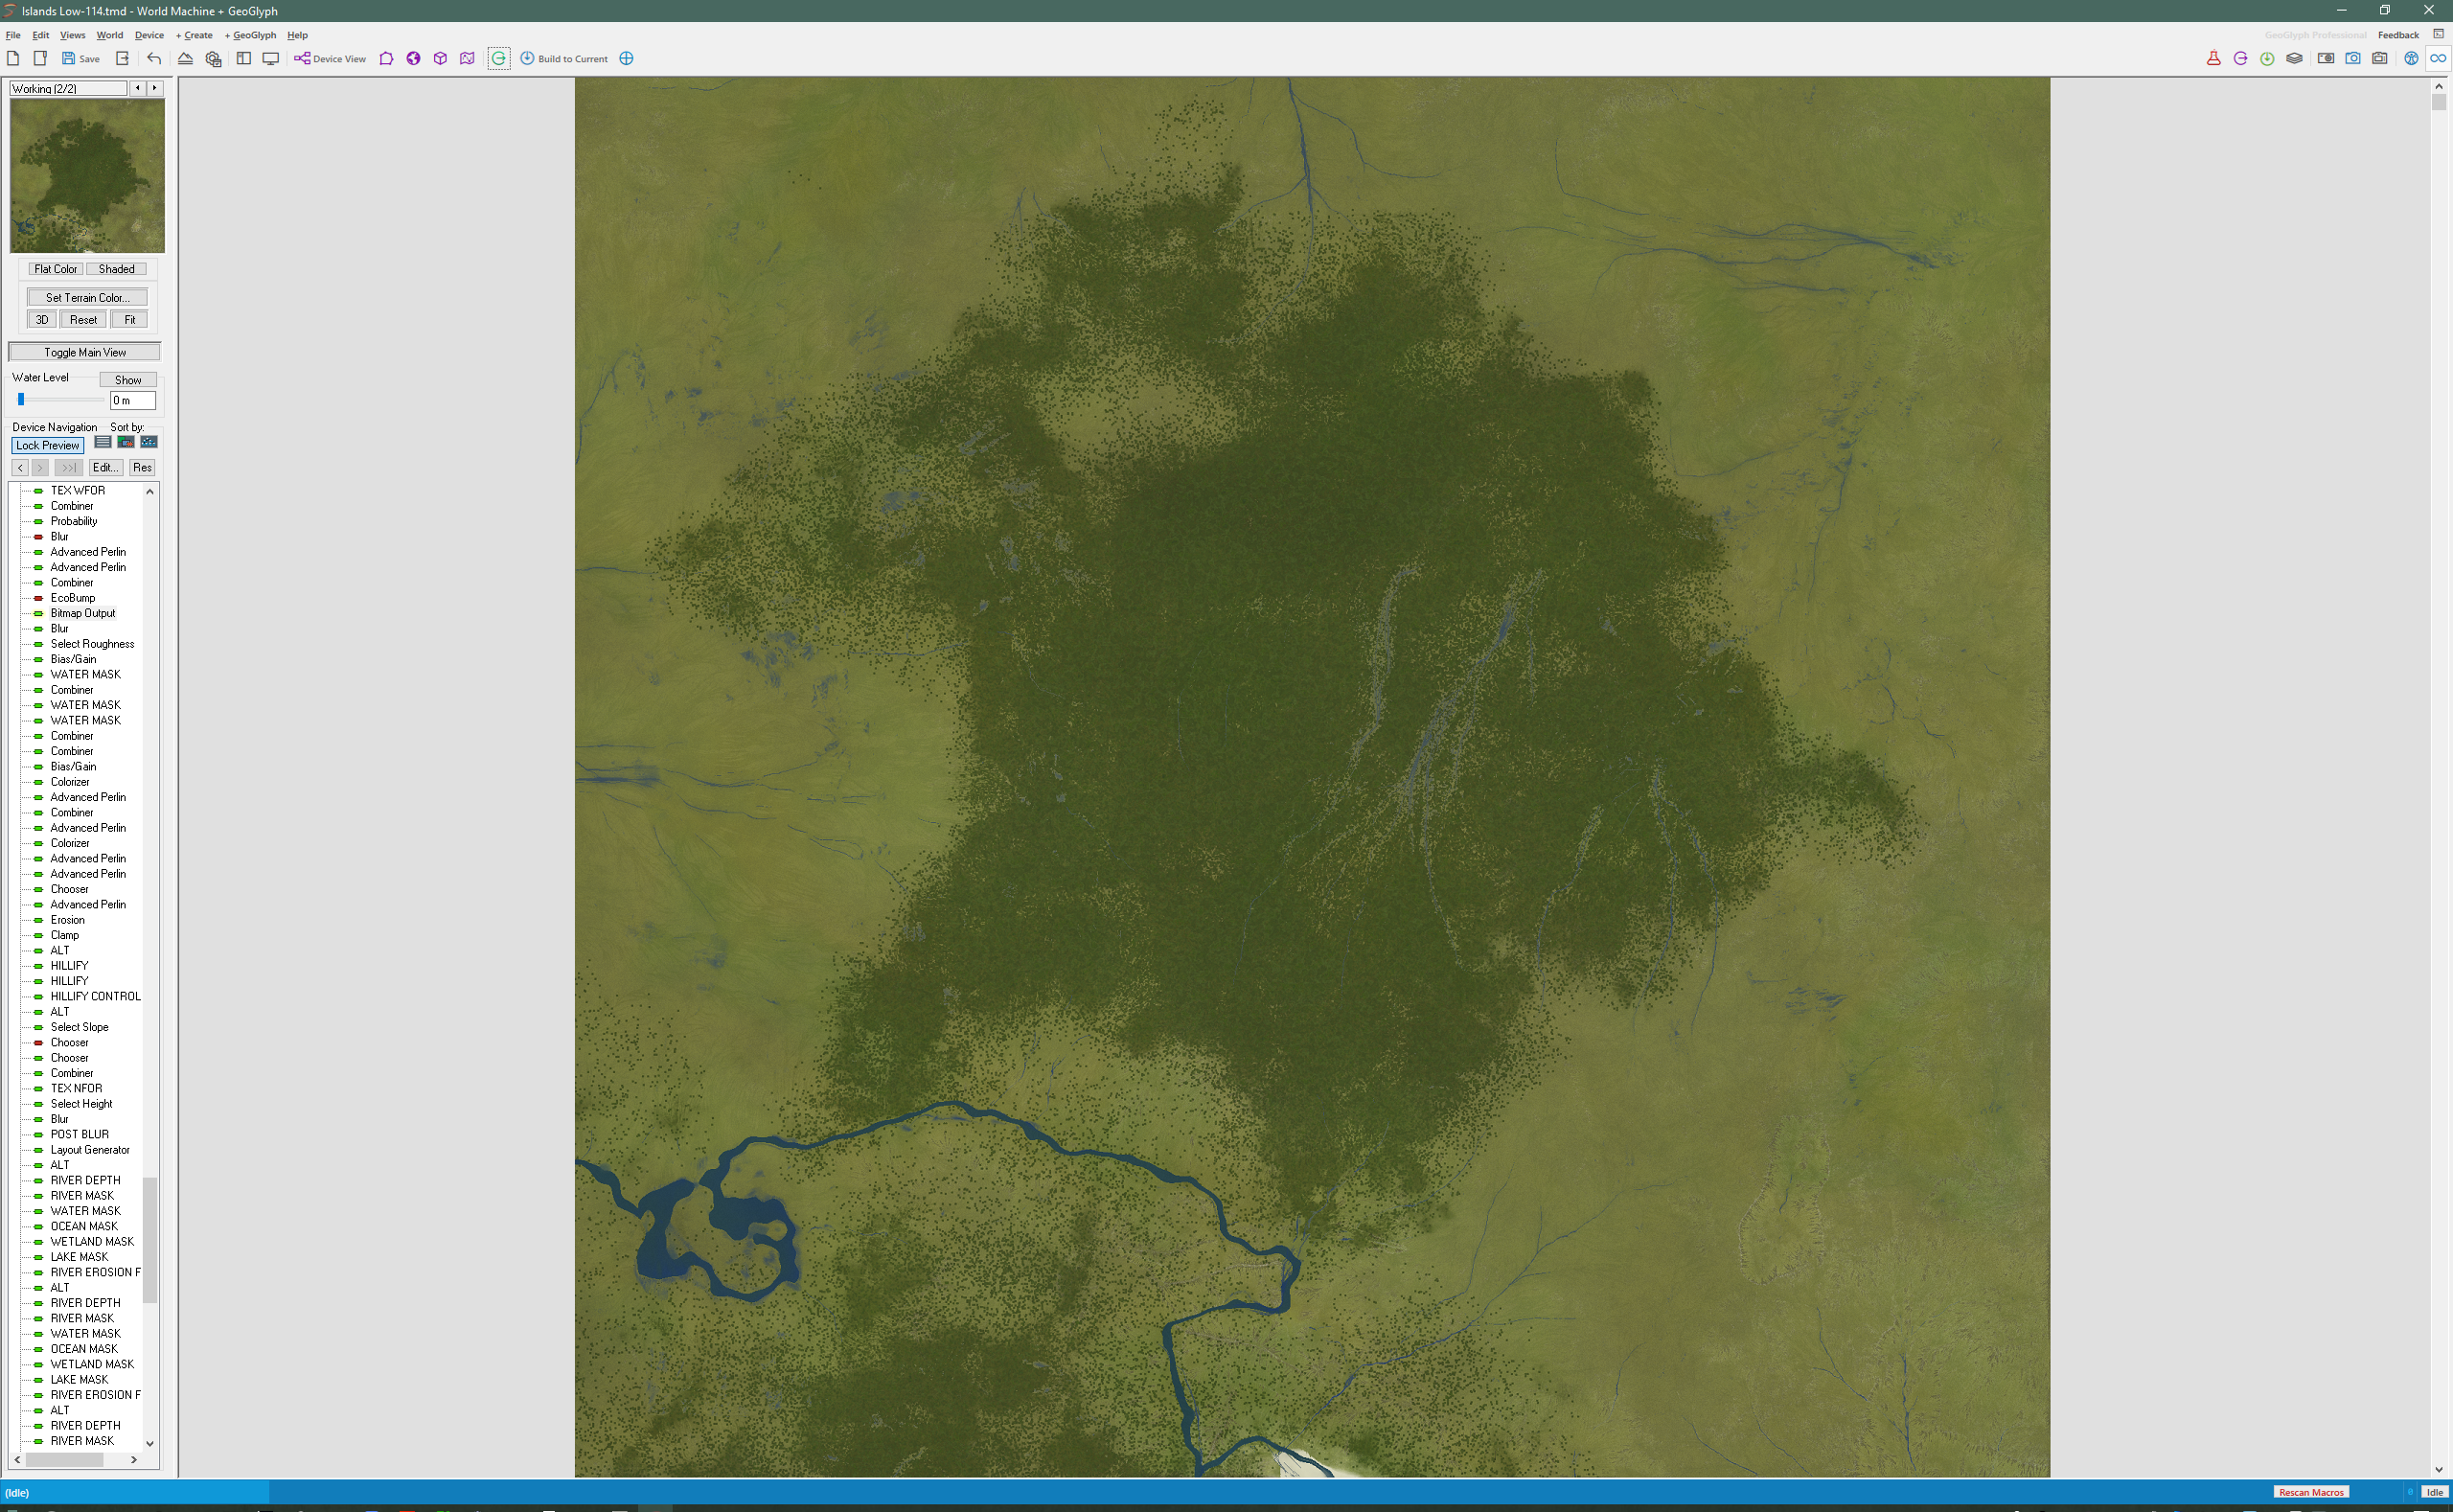This screenshot has height=1512, width=2453.
Task: Click the undo arrow icon
Action: [x=154, y=58]
